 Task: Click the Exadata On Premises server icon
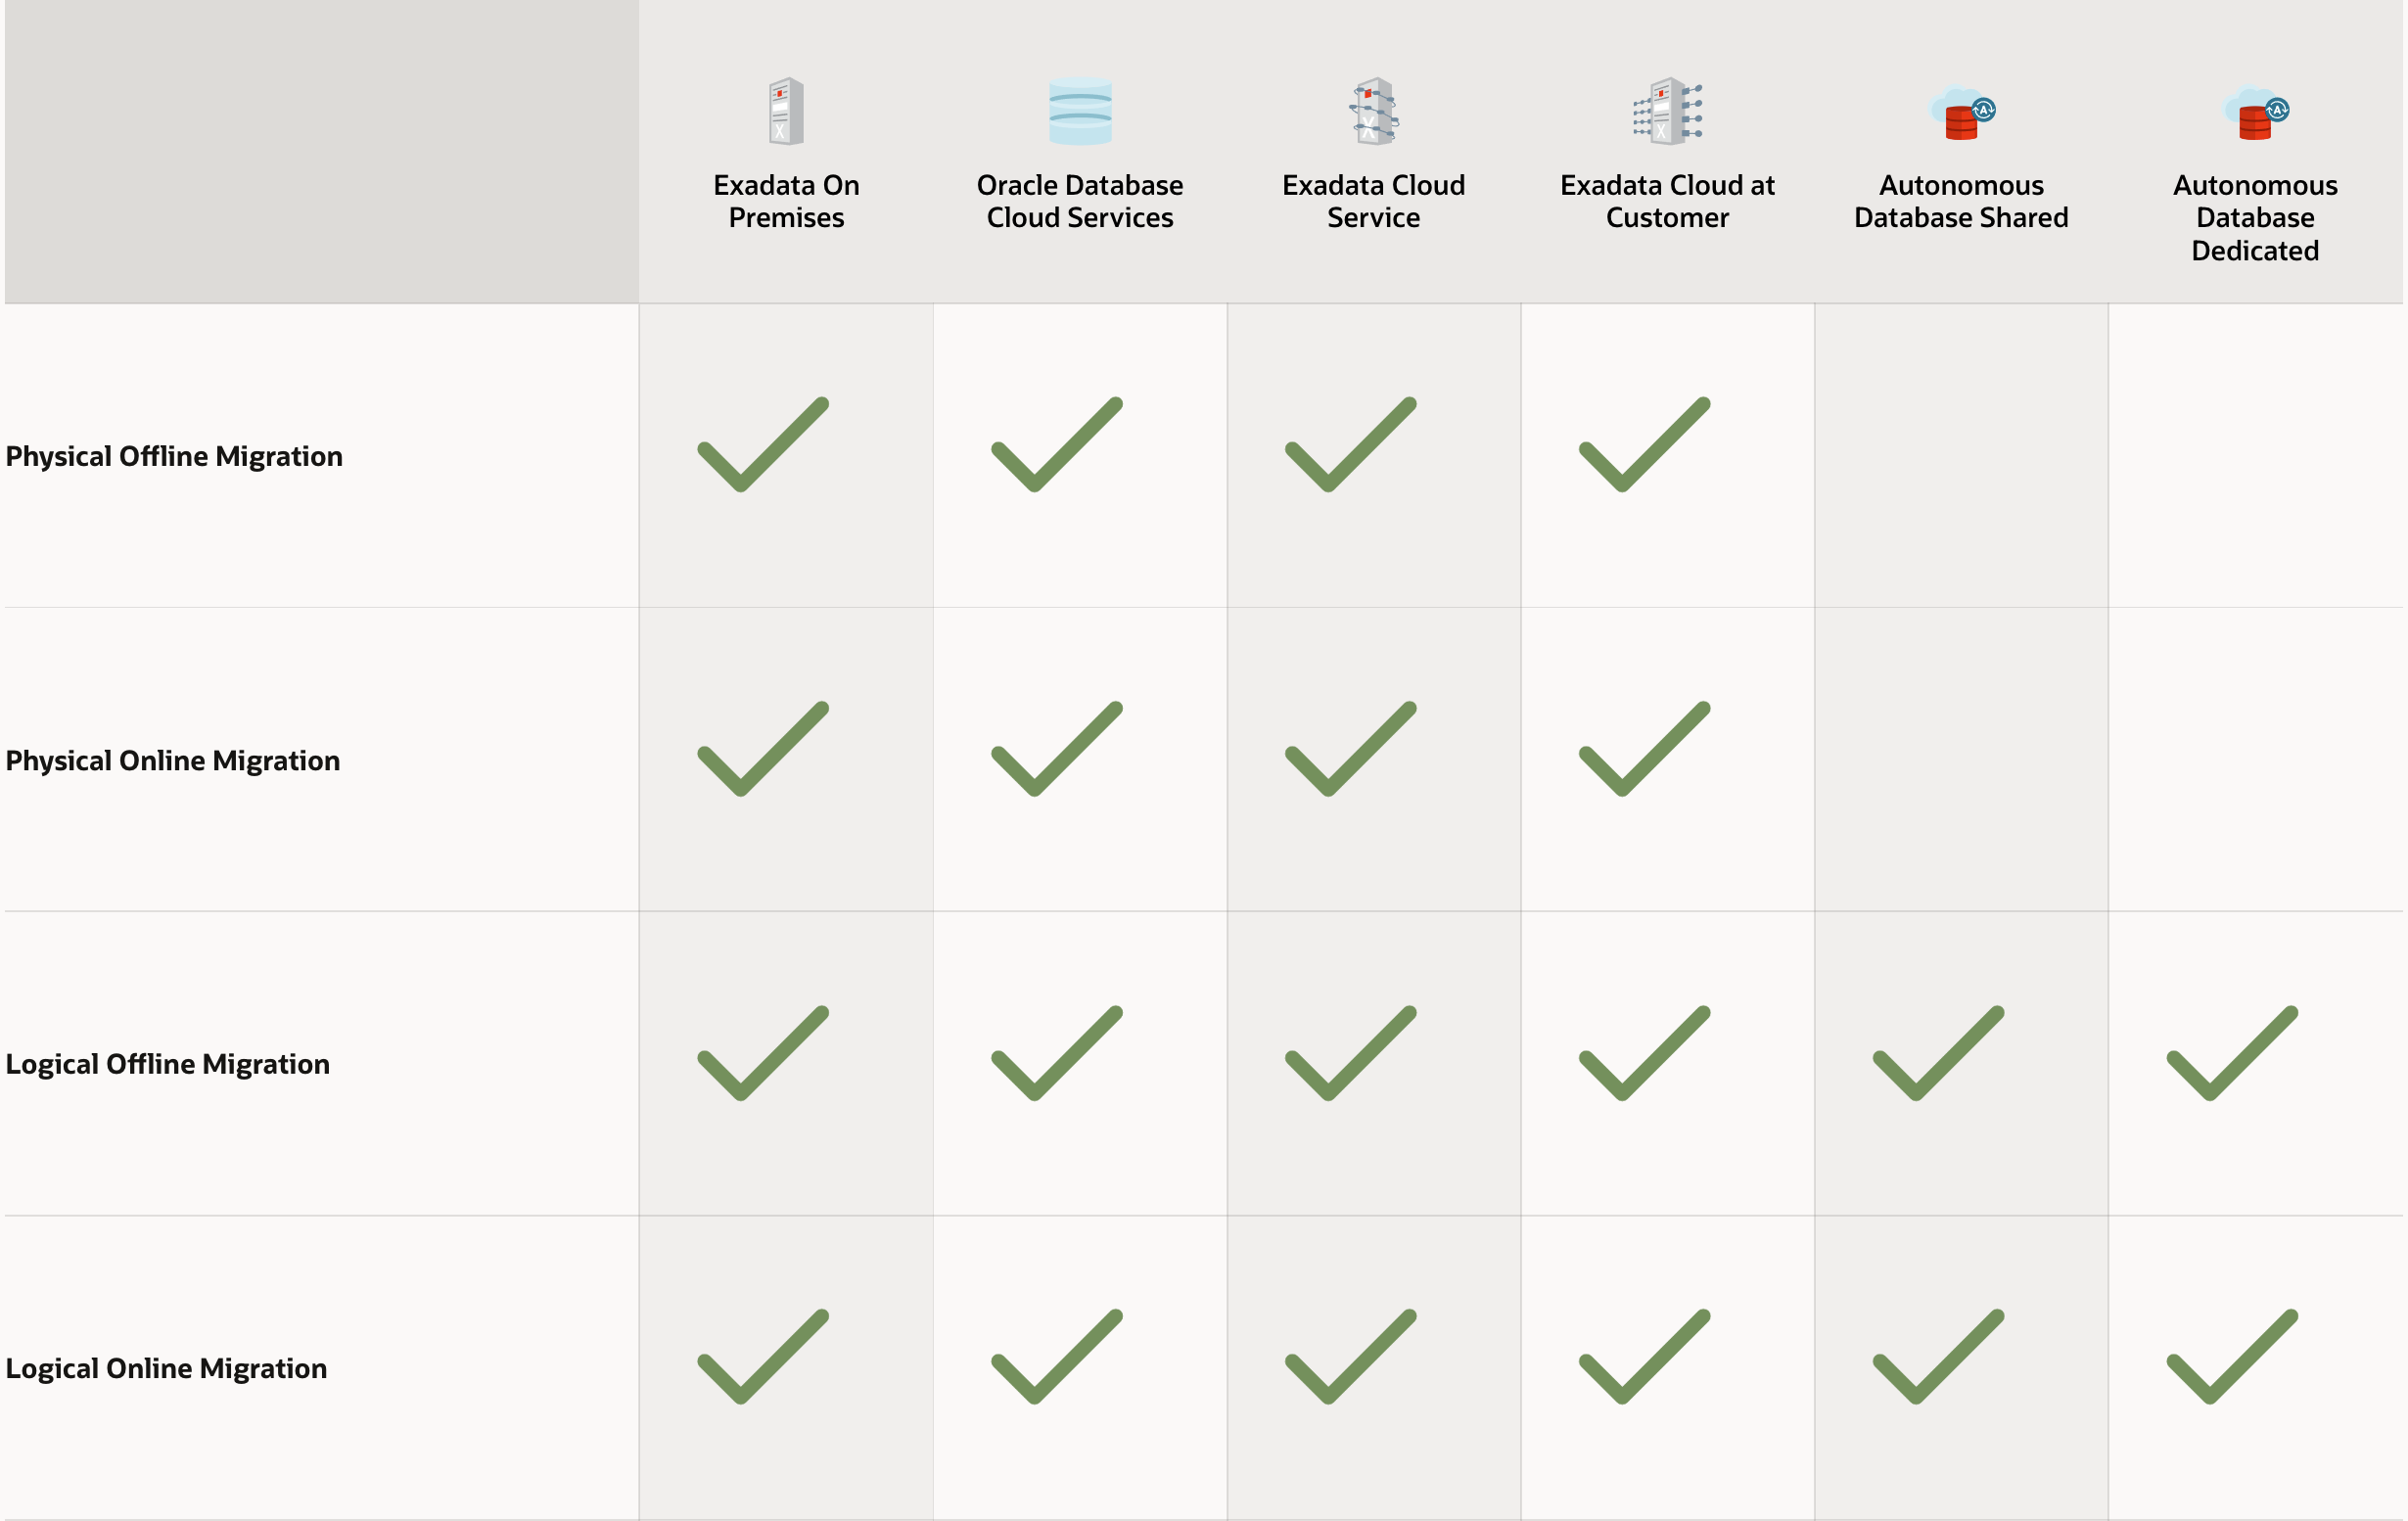click(786, 111)
